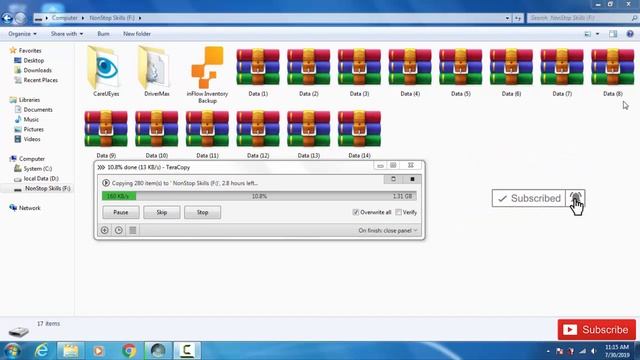Click the window icon beside the TeraCopy stop square
640x360 pixels.
click(393, 179)
